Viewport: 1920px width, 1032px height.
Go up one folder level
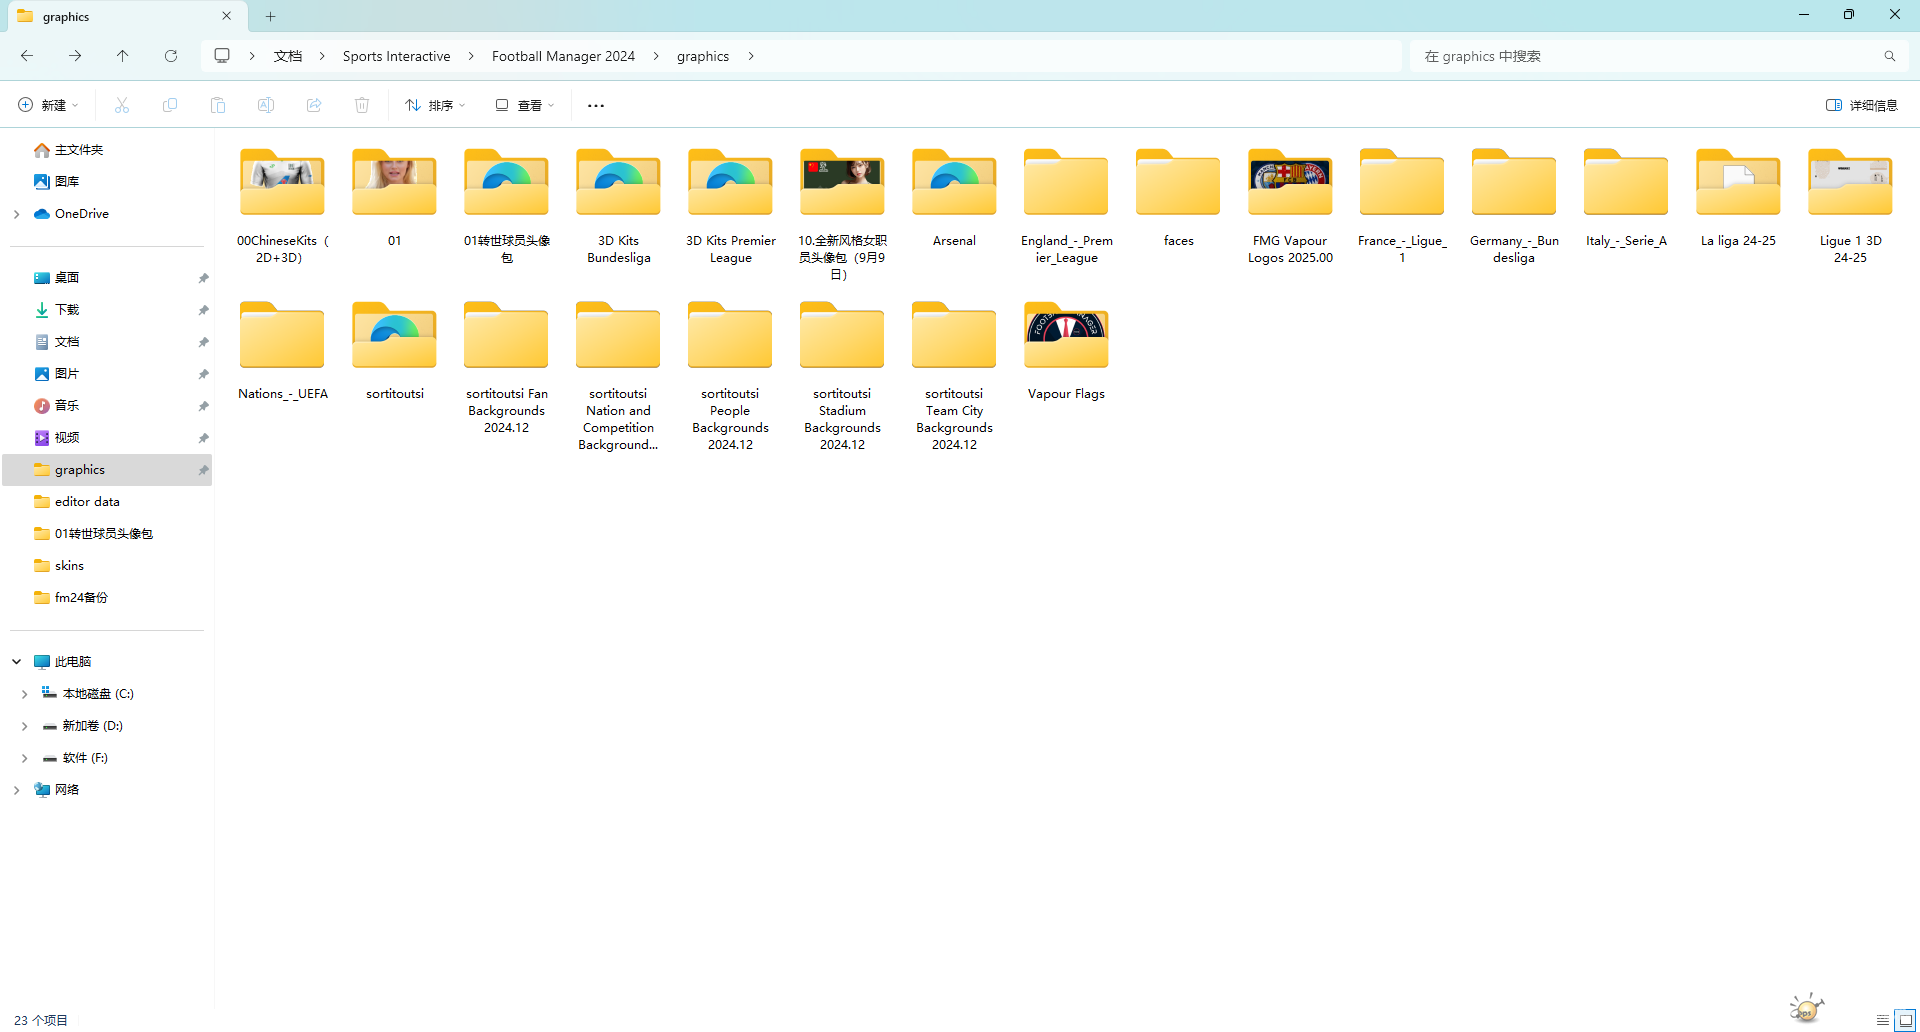[x=123, y=56]
